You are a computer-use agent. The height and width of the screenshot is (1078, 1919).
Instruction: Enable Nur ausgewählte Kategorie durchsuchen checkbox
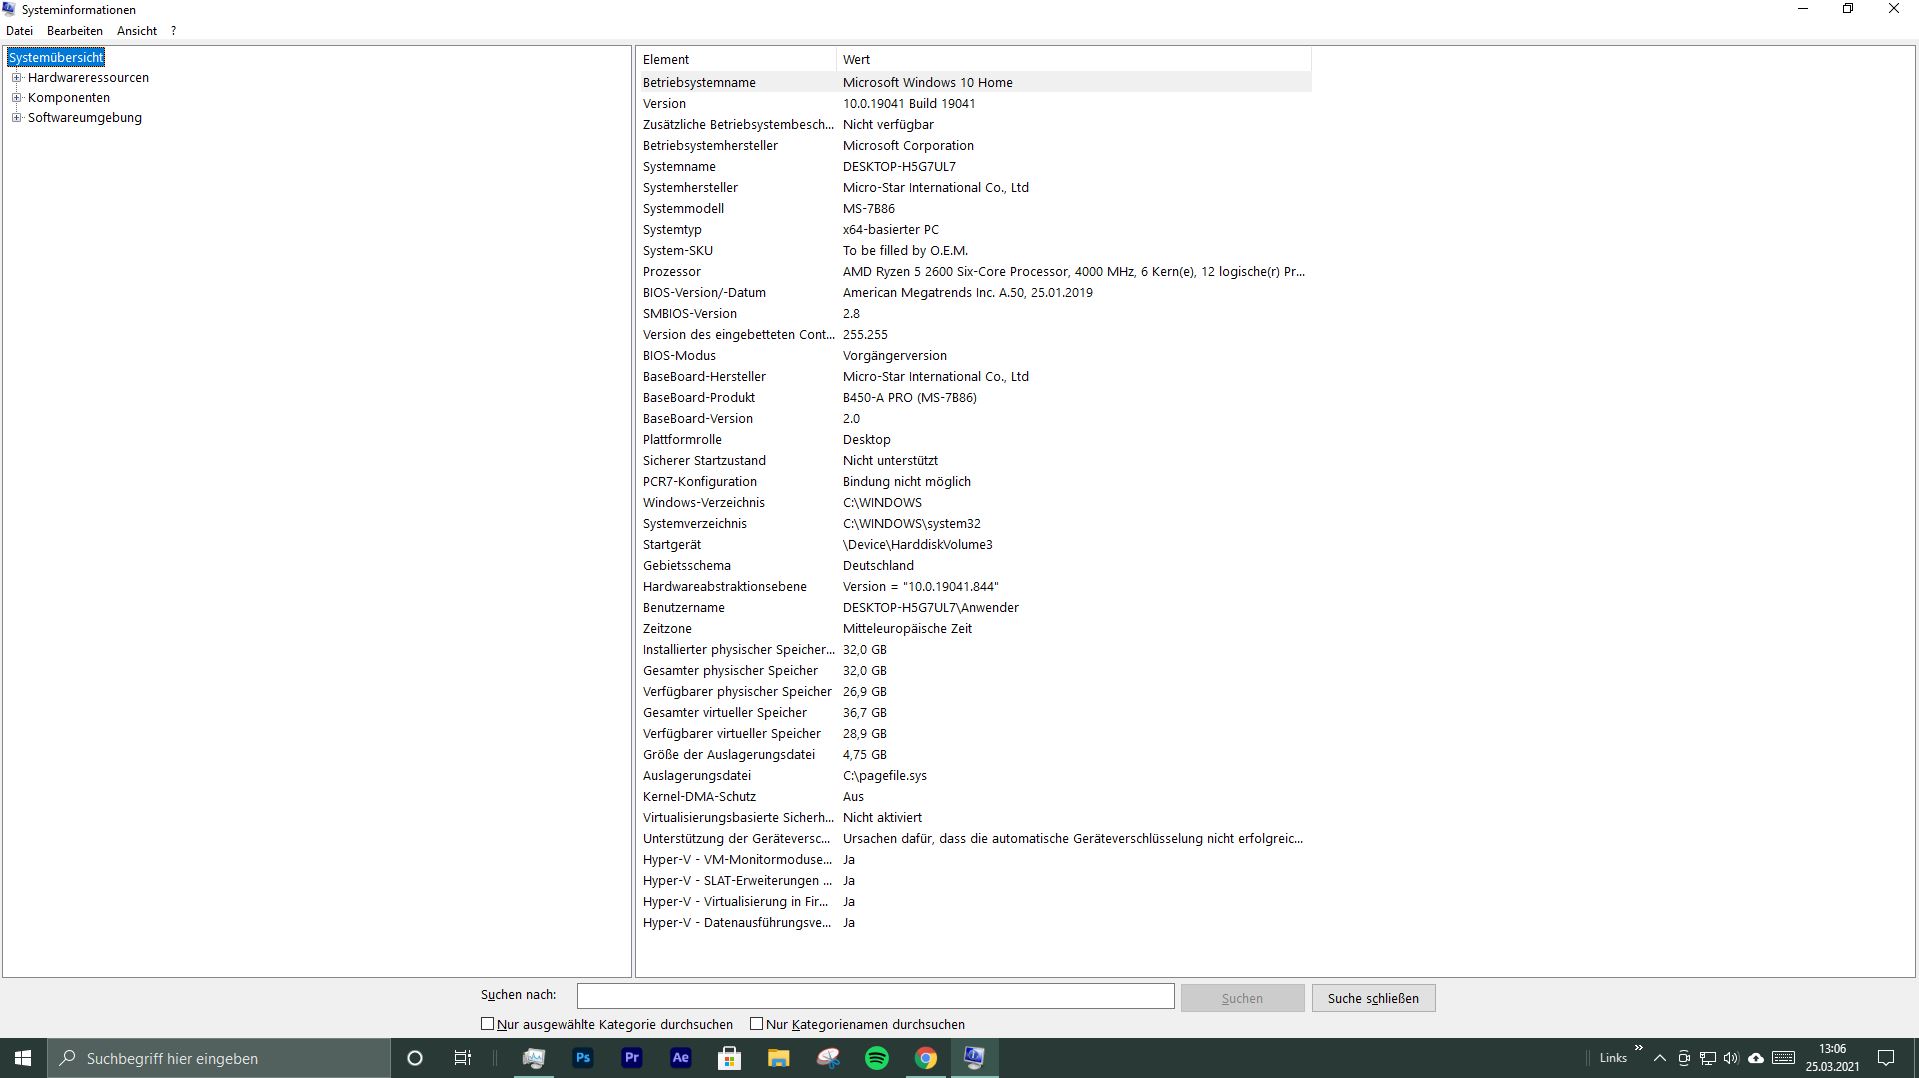pos(488,1024)
